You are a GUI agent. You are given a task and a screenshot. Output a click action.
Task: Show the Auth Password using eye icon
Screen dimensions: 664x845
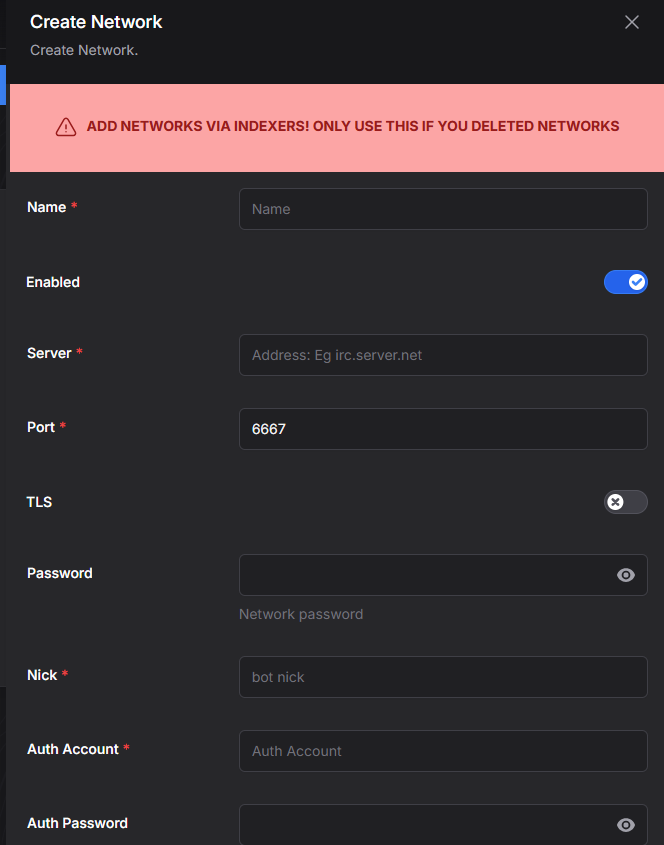click(626, 825)
